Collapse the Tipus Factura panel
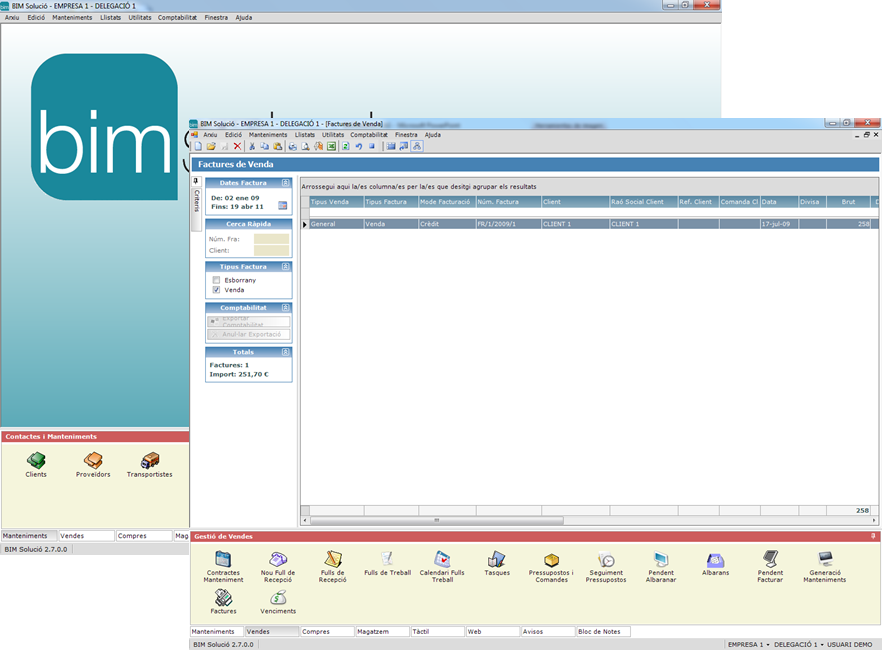Image resolution: width=882 pixels, height=650 pixels. pos(286,267)
